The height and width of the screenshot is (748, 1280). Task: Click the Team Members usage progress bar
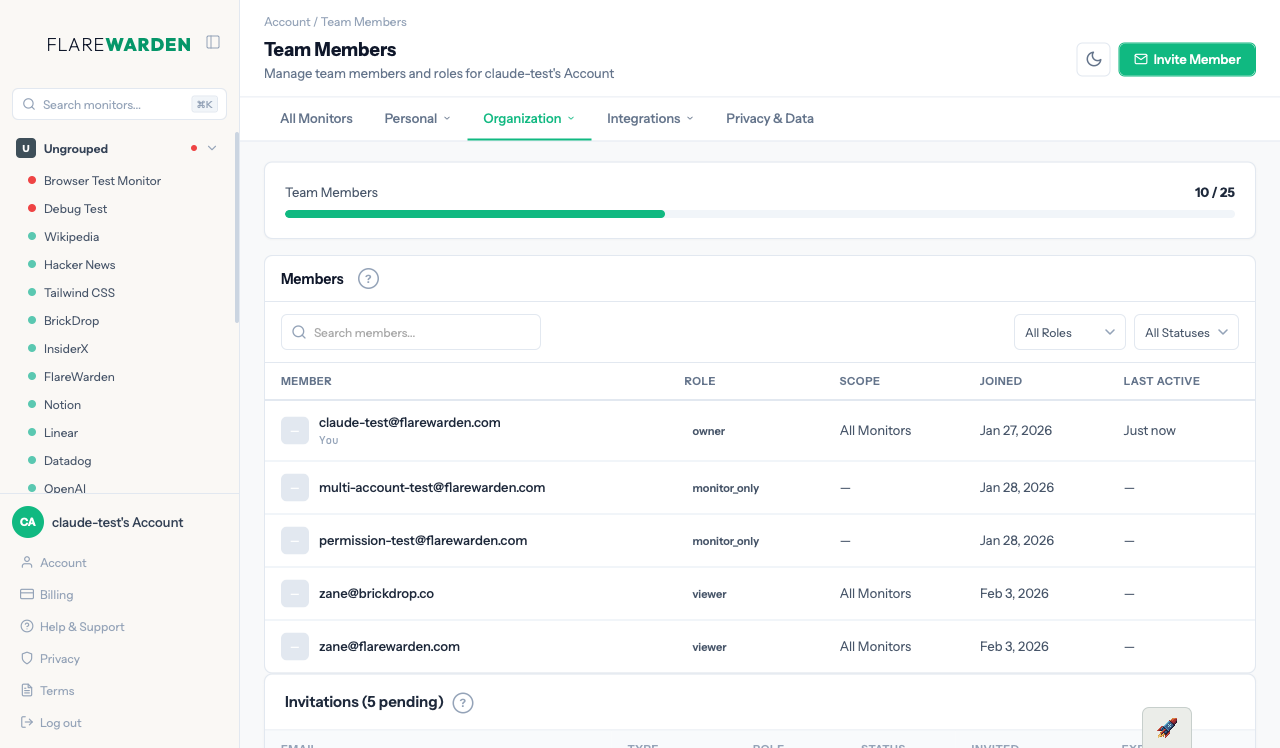tap(759, 214)
